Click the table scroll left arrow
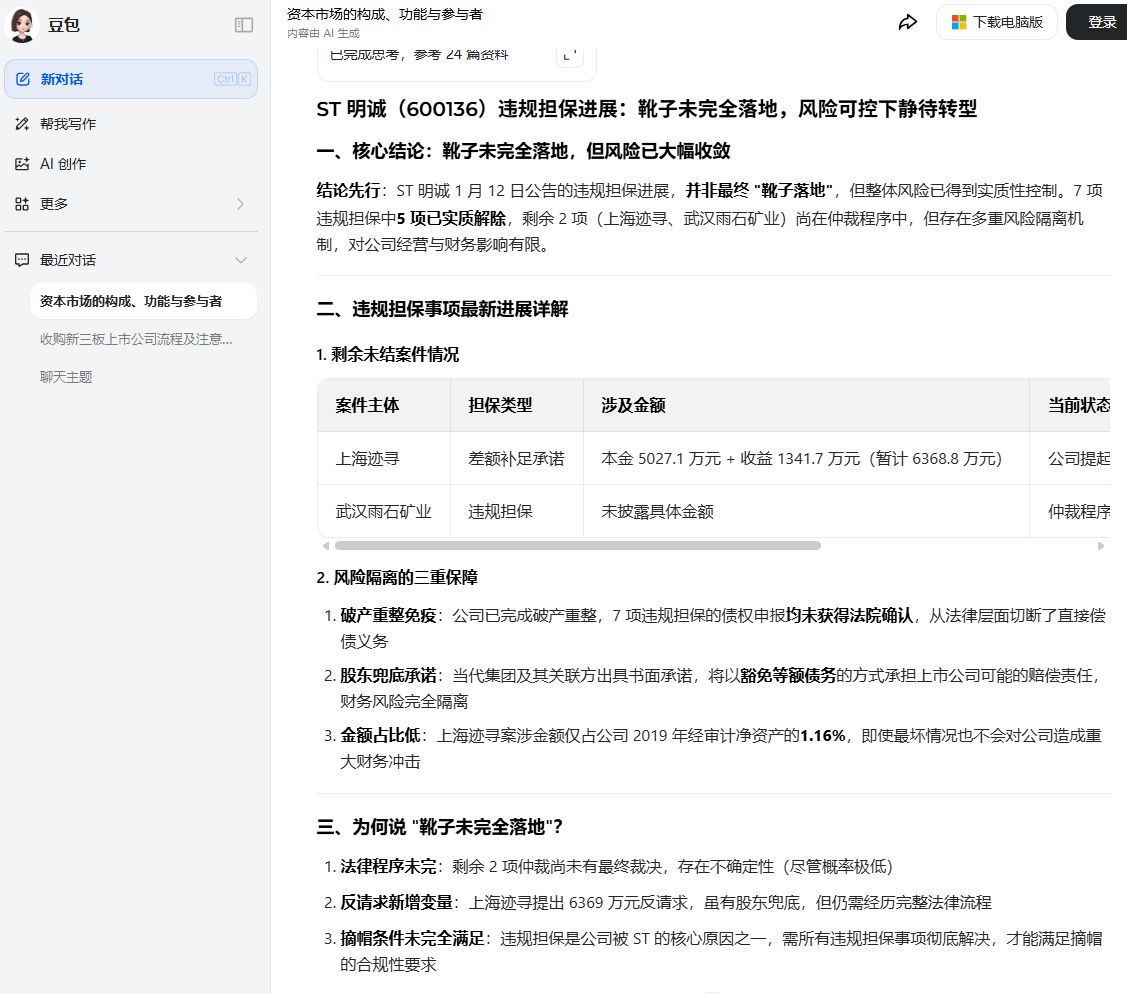Viewport: 1127px width, 994px height. tap(326, 546)
